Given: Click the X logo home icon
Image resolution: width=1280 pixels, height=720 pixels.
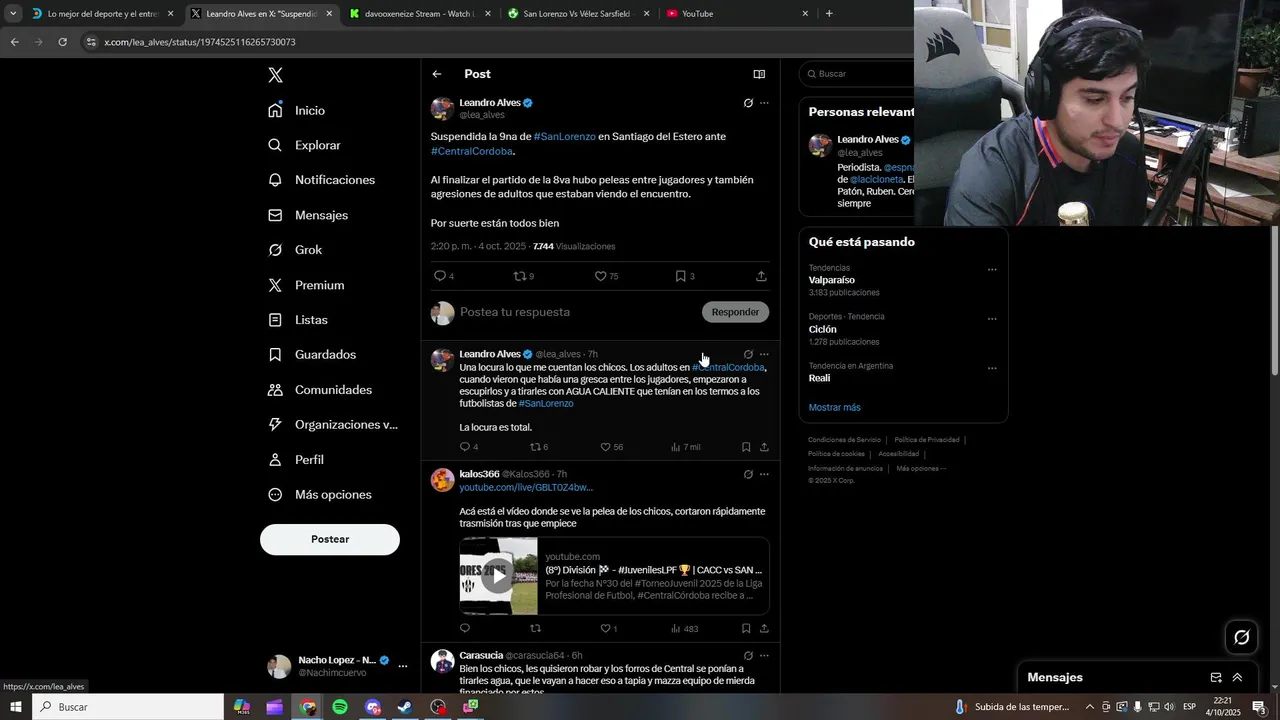Looking at the screenshot, I should [275, 75].
